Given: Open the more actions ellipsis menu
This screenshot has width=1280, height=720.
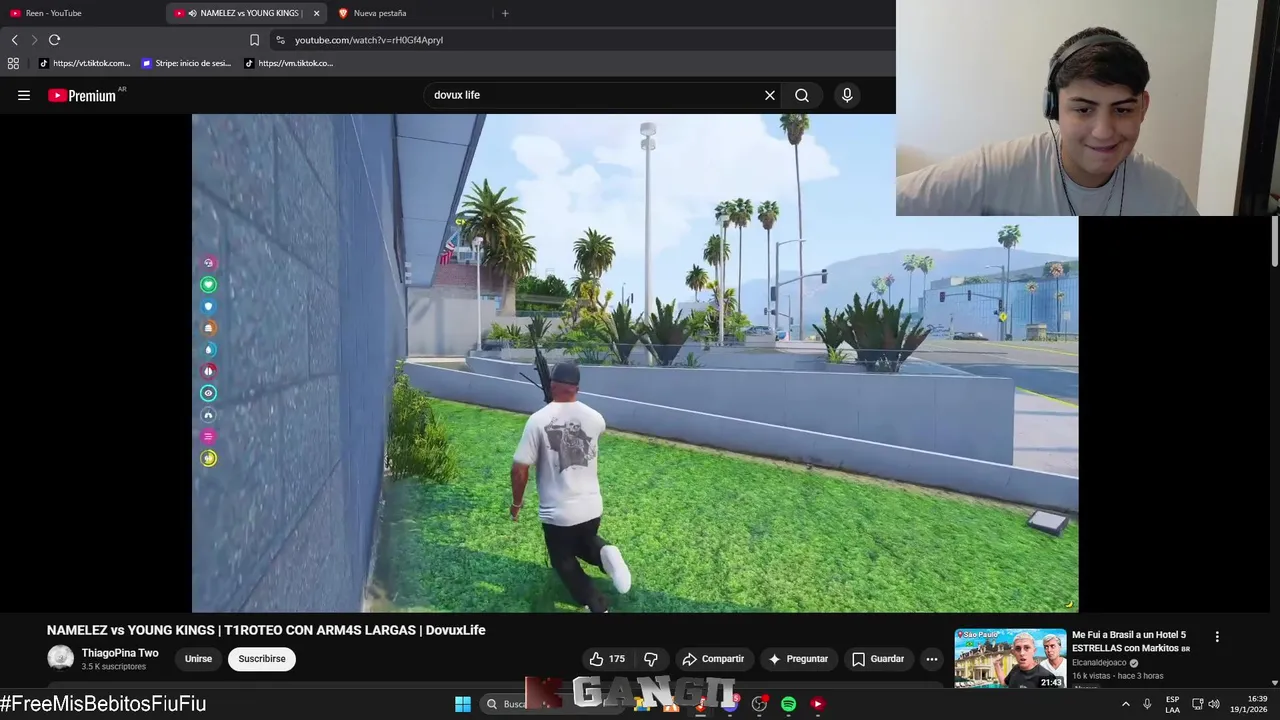Looking at the screenshot, I should 932,659.
